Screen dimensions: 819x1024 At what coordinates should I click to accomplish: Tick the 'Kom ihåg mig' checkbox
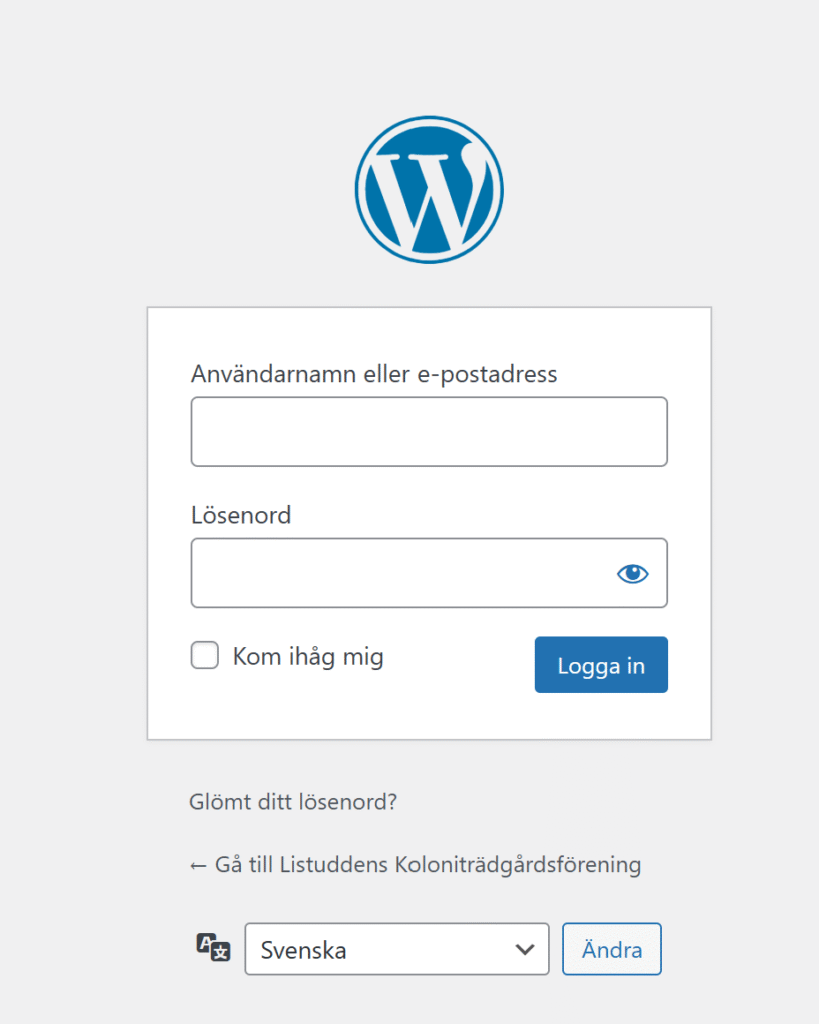point(205,655)
